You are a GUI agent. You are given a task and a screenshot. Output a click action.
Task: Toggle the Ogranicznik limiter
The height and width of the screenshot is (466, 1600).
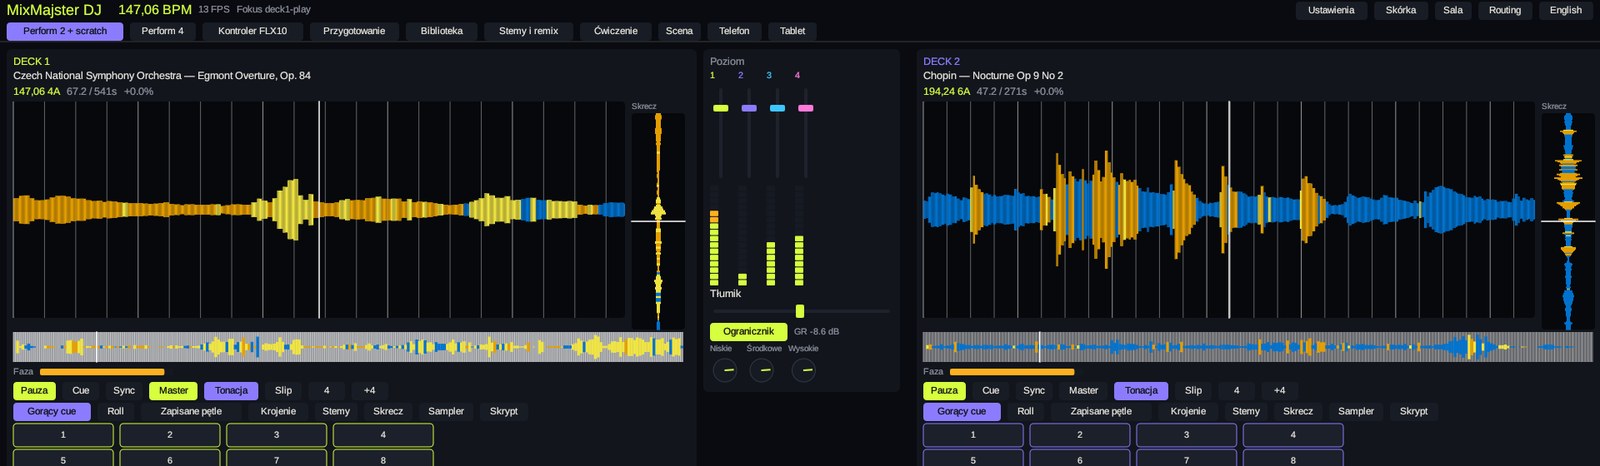(749, 332)
